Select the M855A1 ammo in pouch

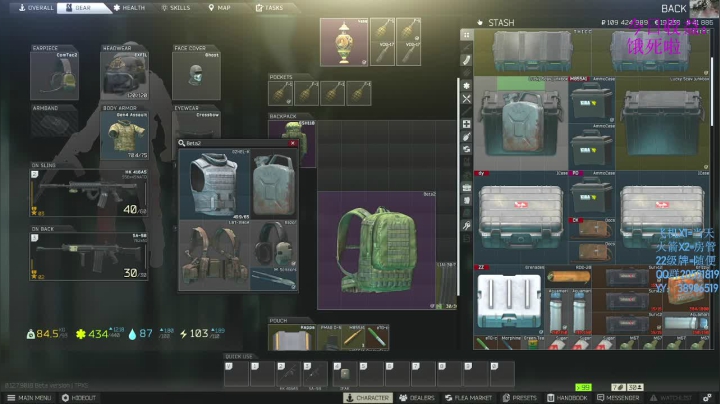tap(353, 338)
